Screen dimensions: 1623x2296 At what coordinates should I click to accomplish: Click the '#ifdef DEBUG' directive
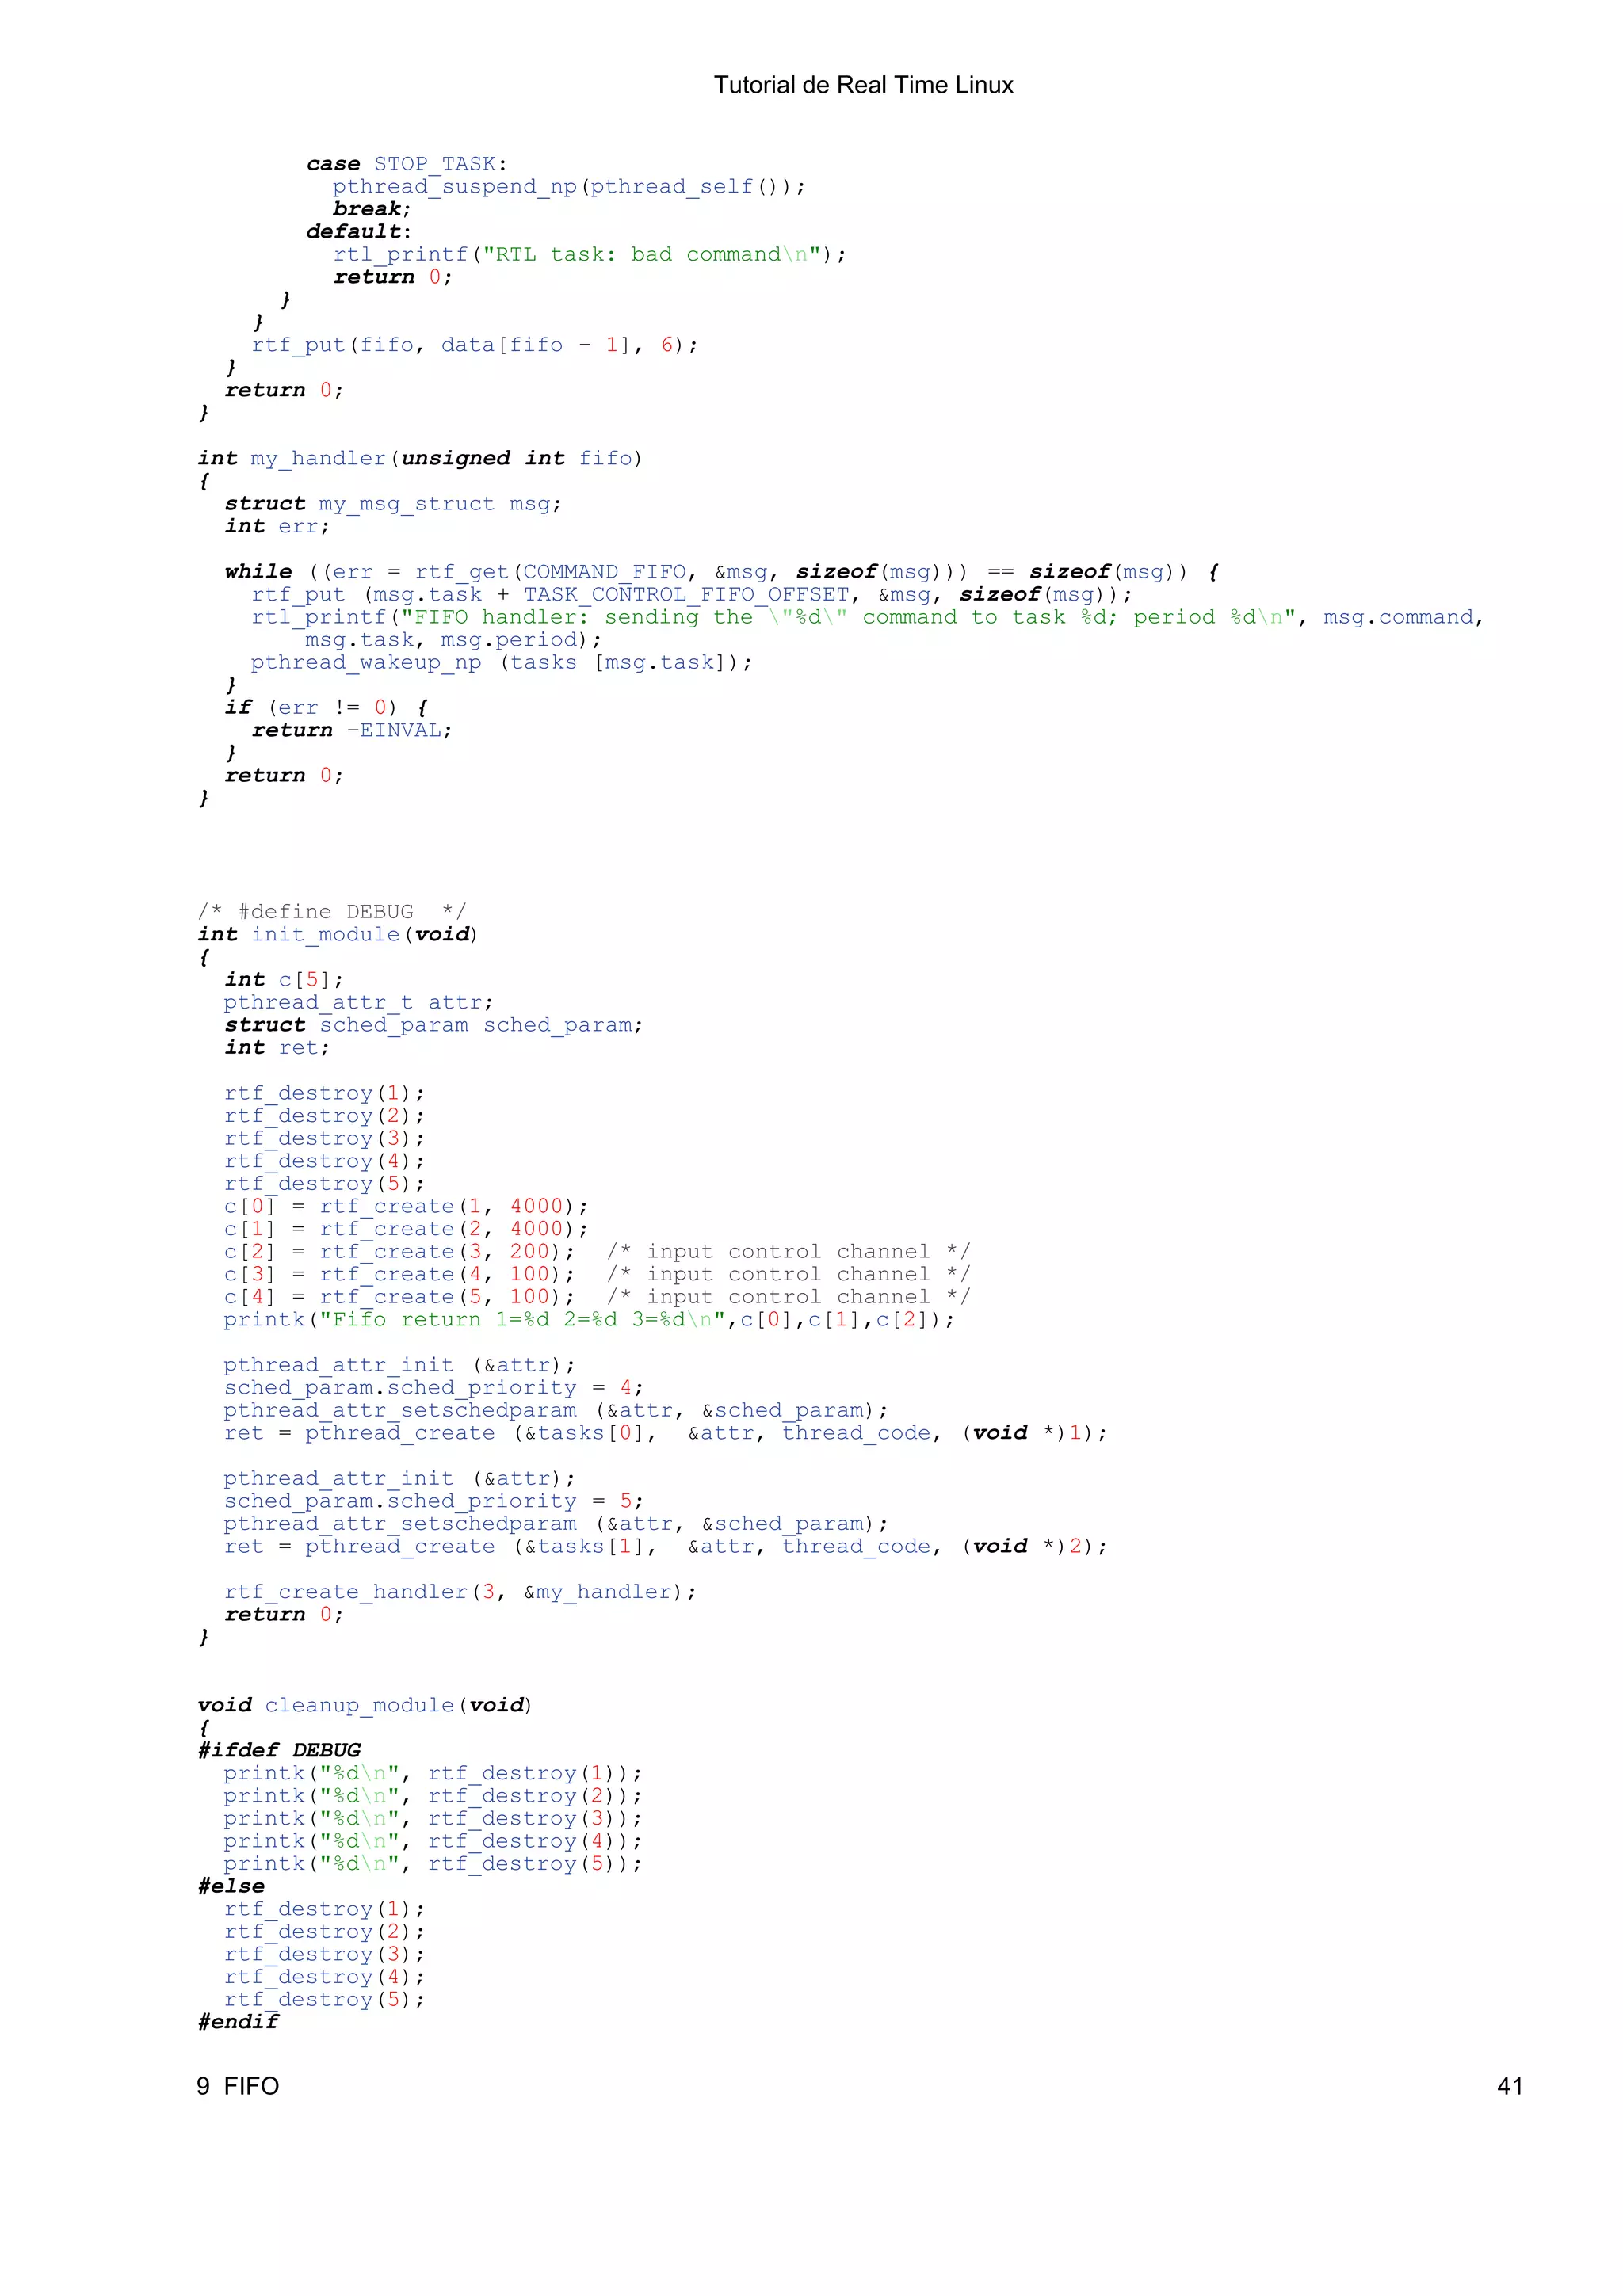click(x=279, y=1750)
